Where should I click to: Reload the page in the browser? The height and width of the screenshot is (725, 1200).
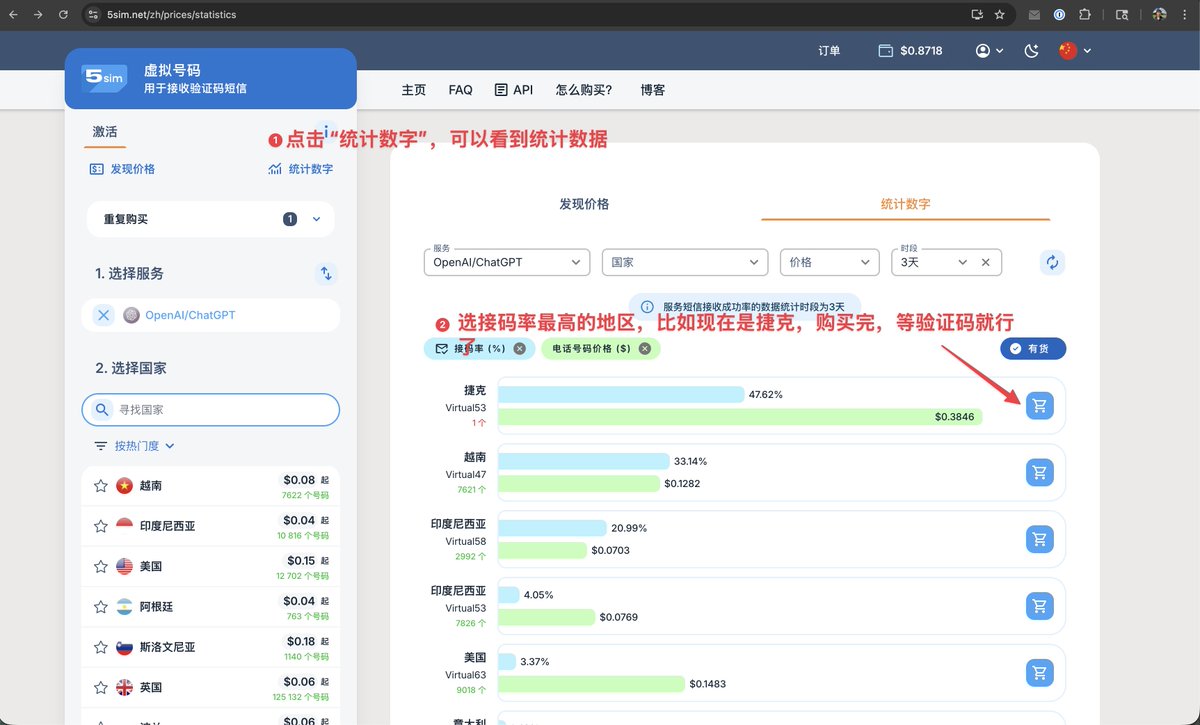63,15
